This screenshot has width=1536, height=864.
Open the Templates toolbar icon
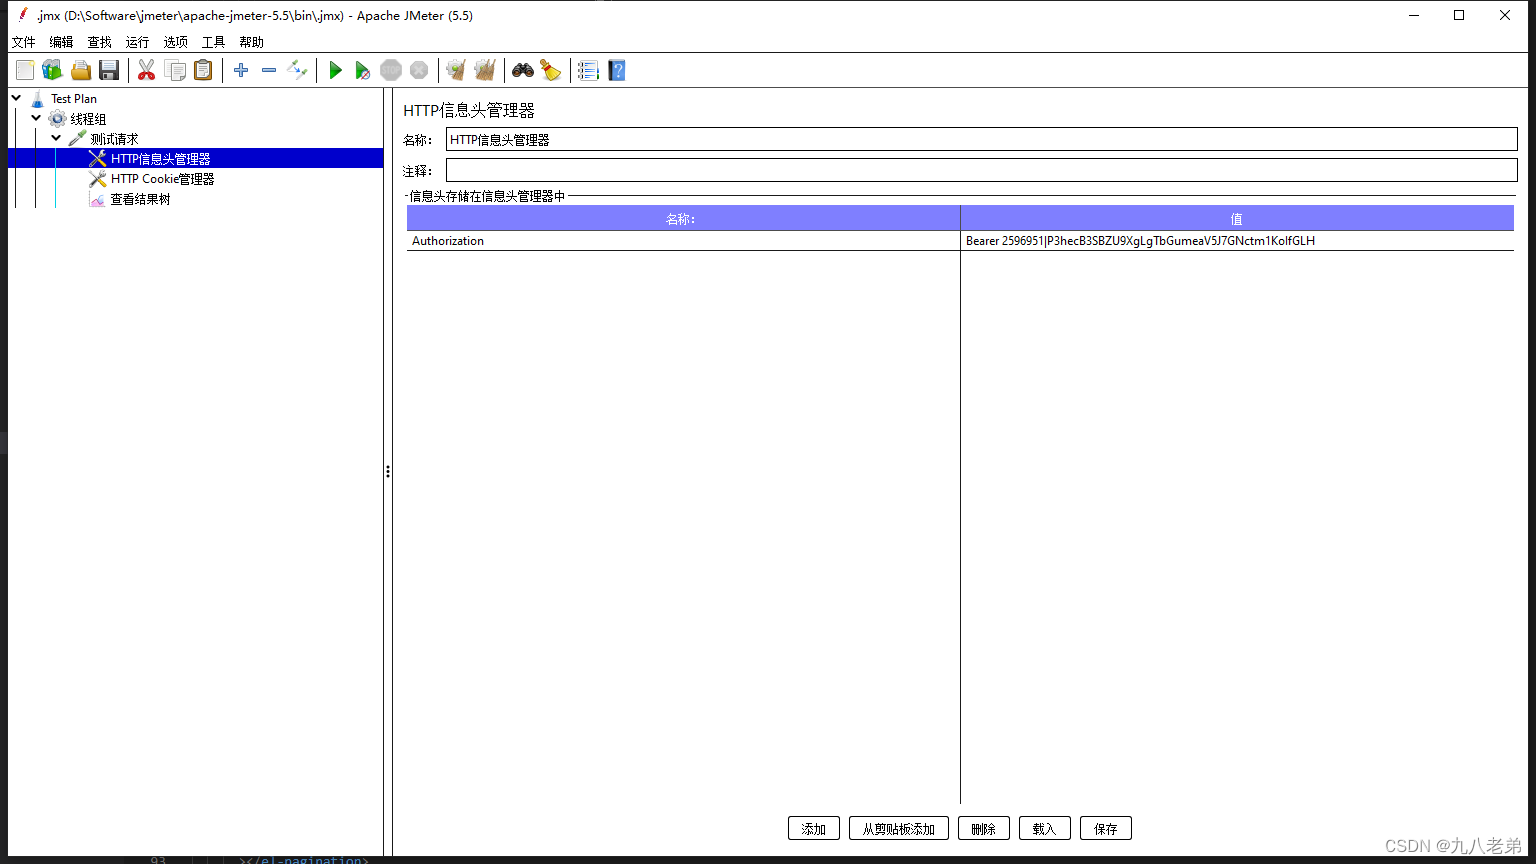click(52, 70)
